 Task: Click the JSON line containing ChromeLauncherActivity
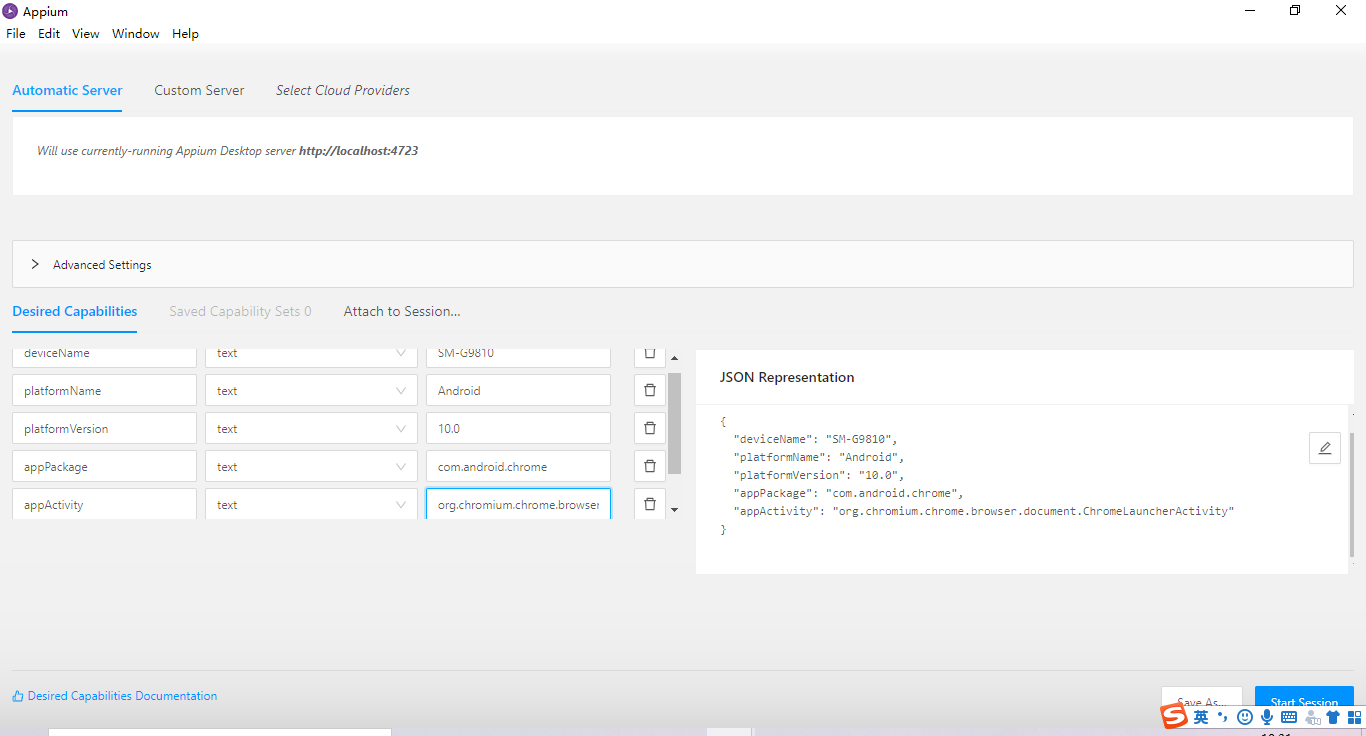click(x=984, y=511)
